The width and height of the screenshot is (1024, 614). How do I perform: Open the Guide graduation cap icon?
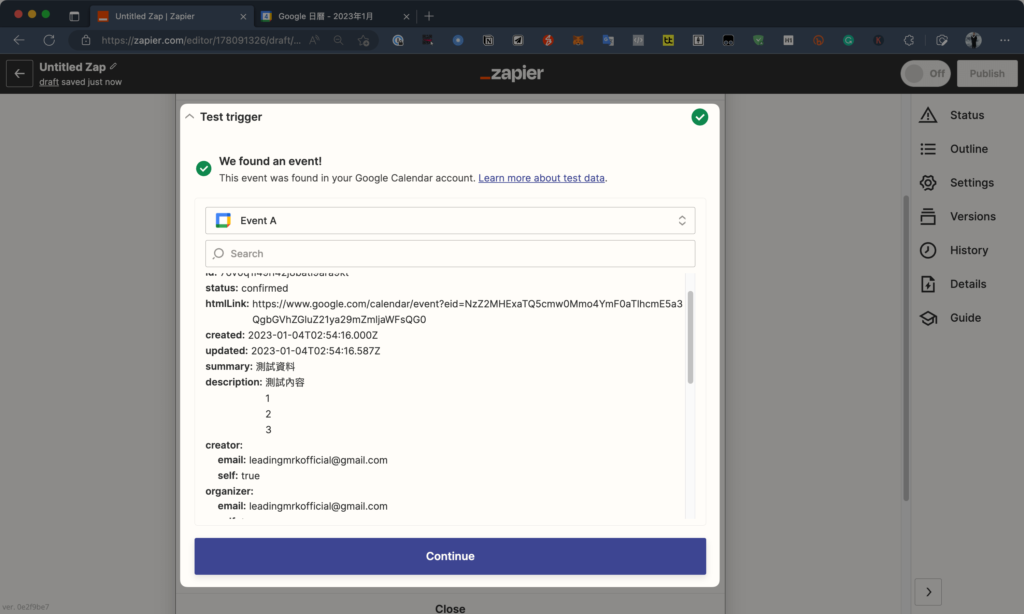[928, 318]
